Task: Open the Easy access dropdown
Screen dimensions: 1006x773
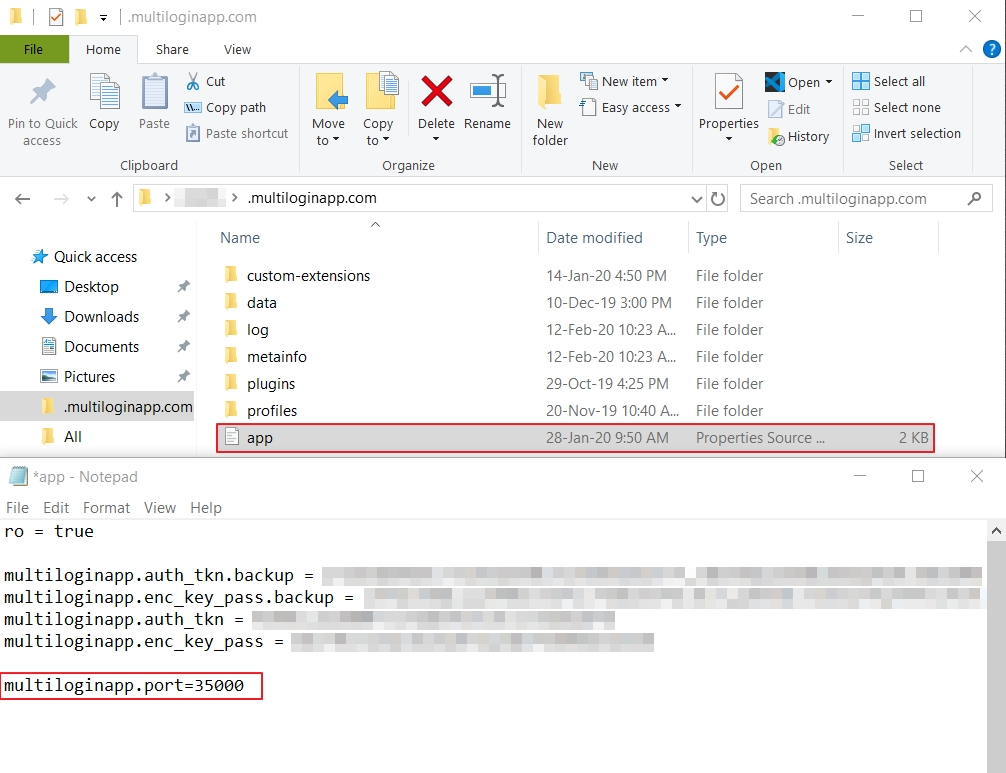Action: [x=630, y=107]
